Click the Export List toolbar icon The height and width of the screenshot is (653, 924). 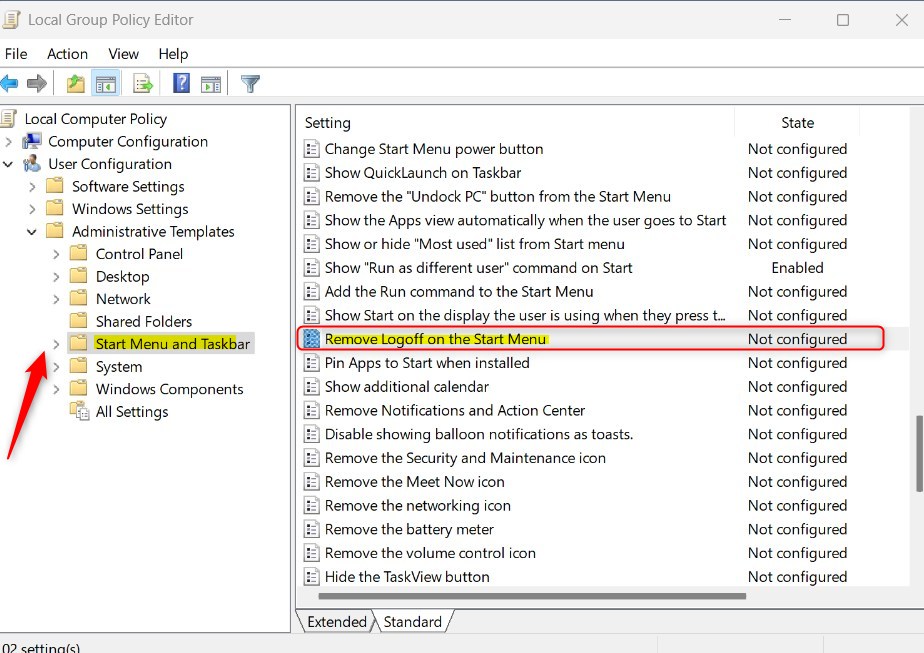point(143,84)
